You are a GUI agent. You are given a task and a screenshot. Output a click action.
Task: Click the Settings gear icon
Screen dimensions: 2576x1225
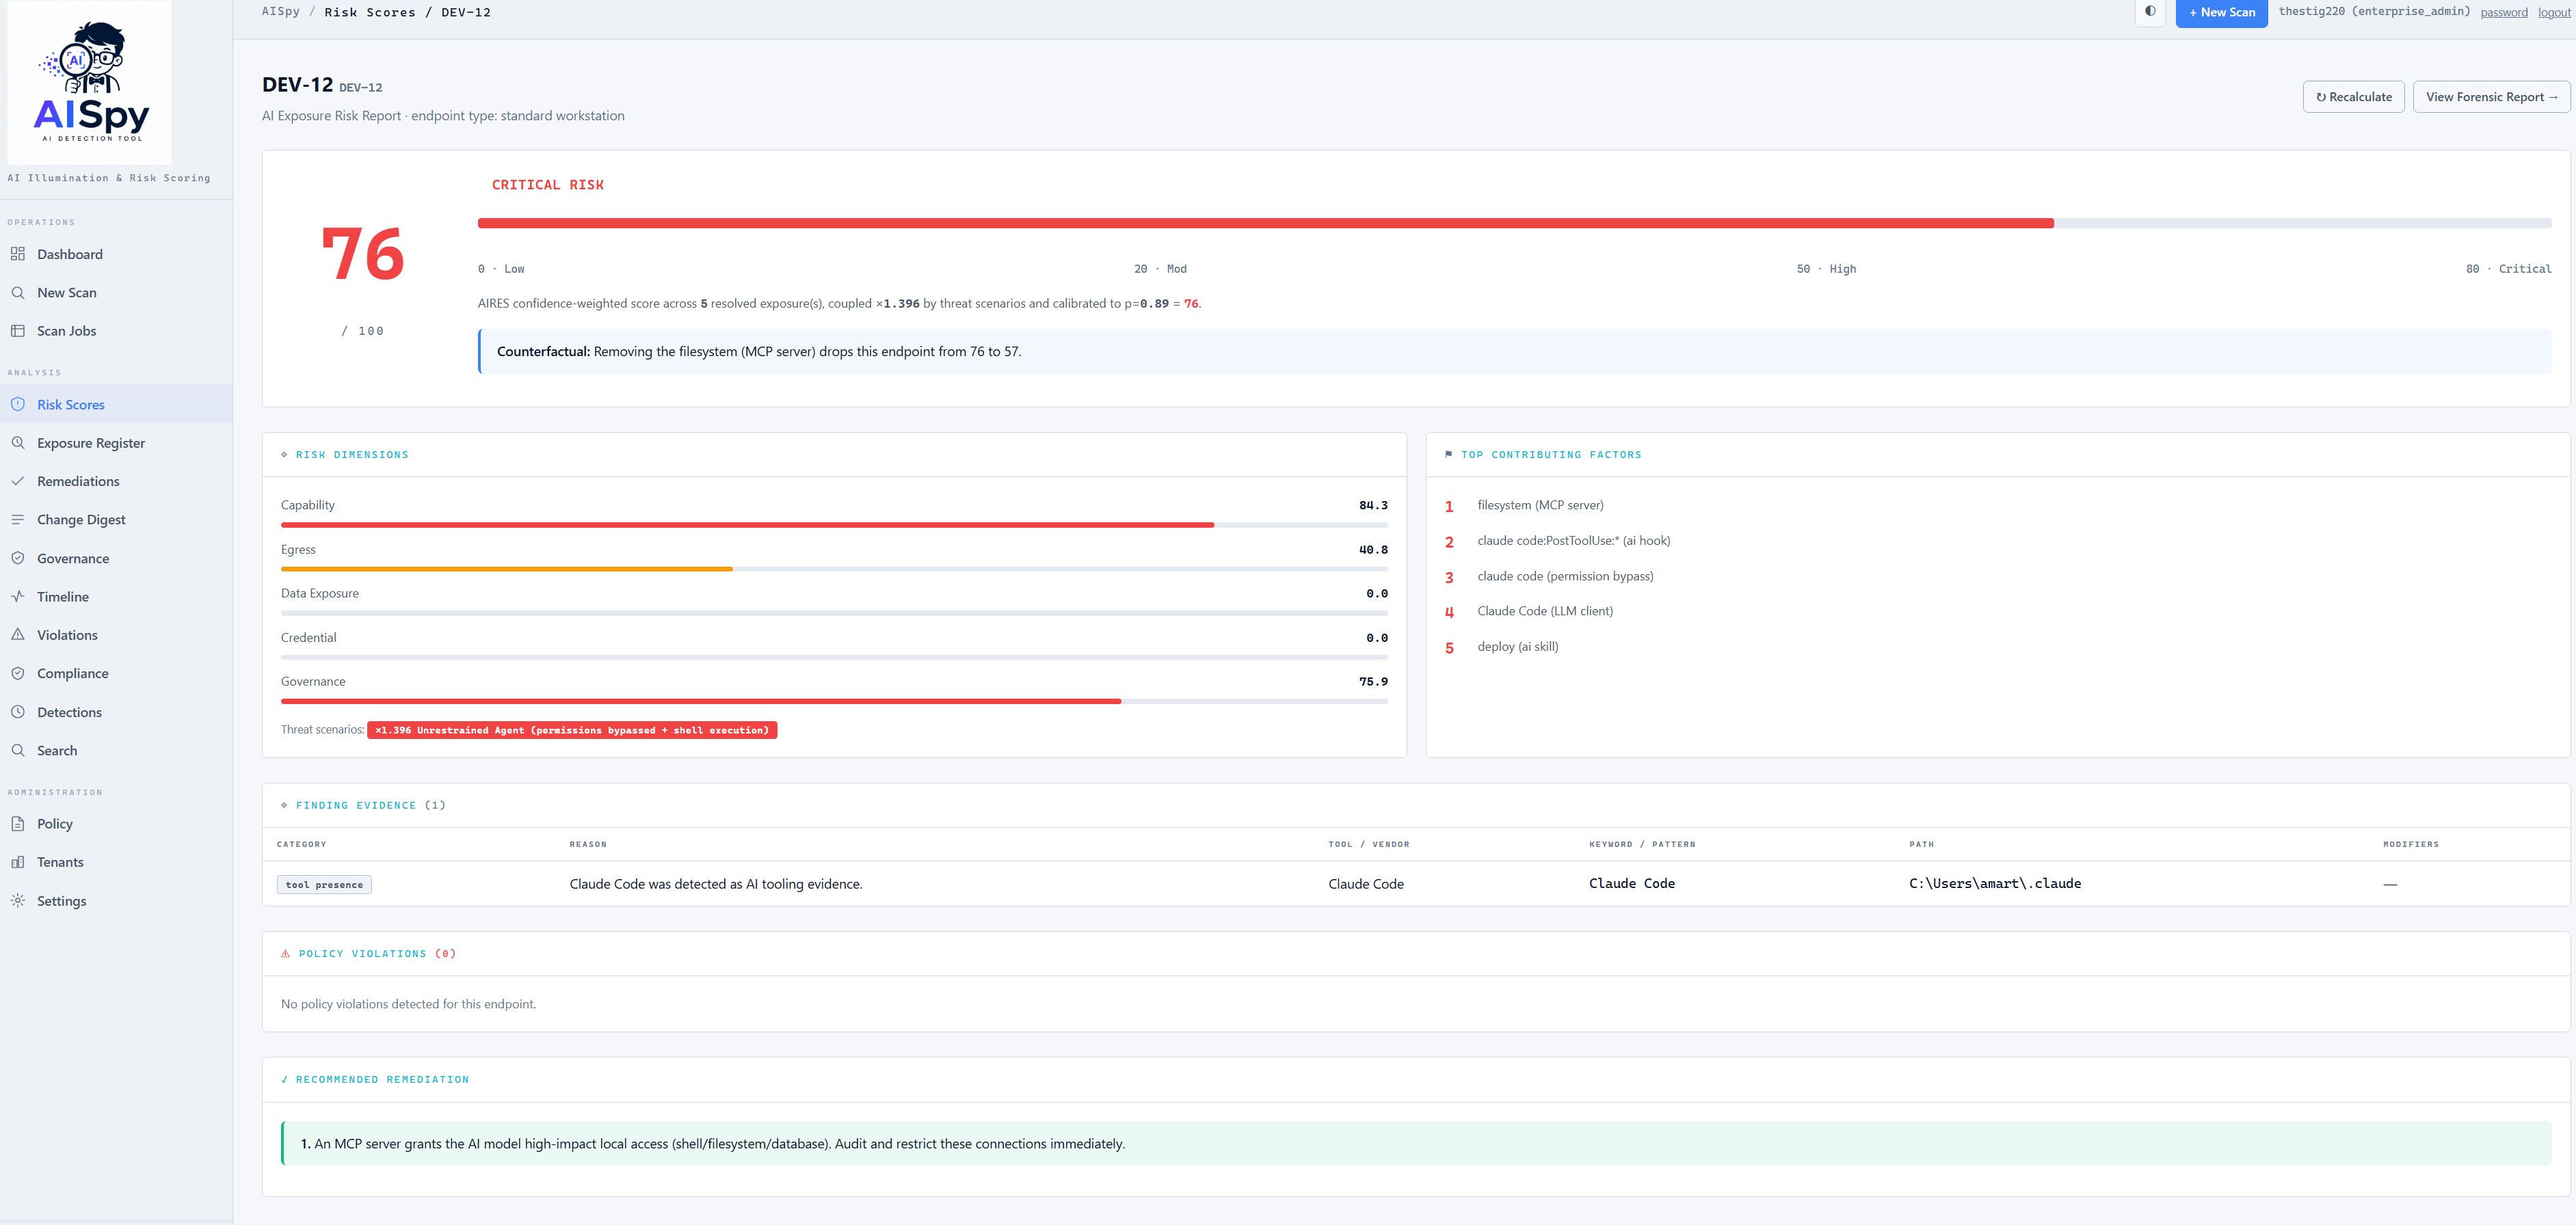(x=17, y=901)
